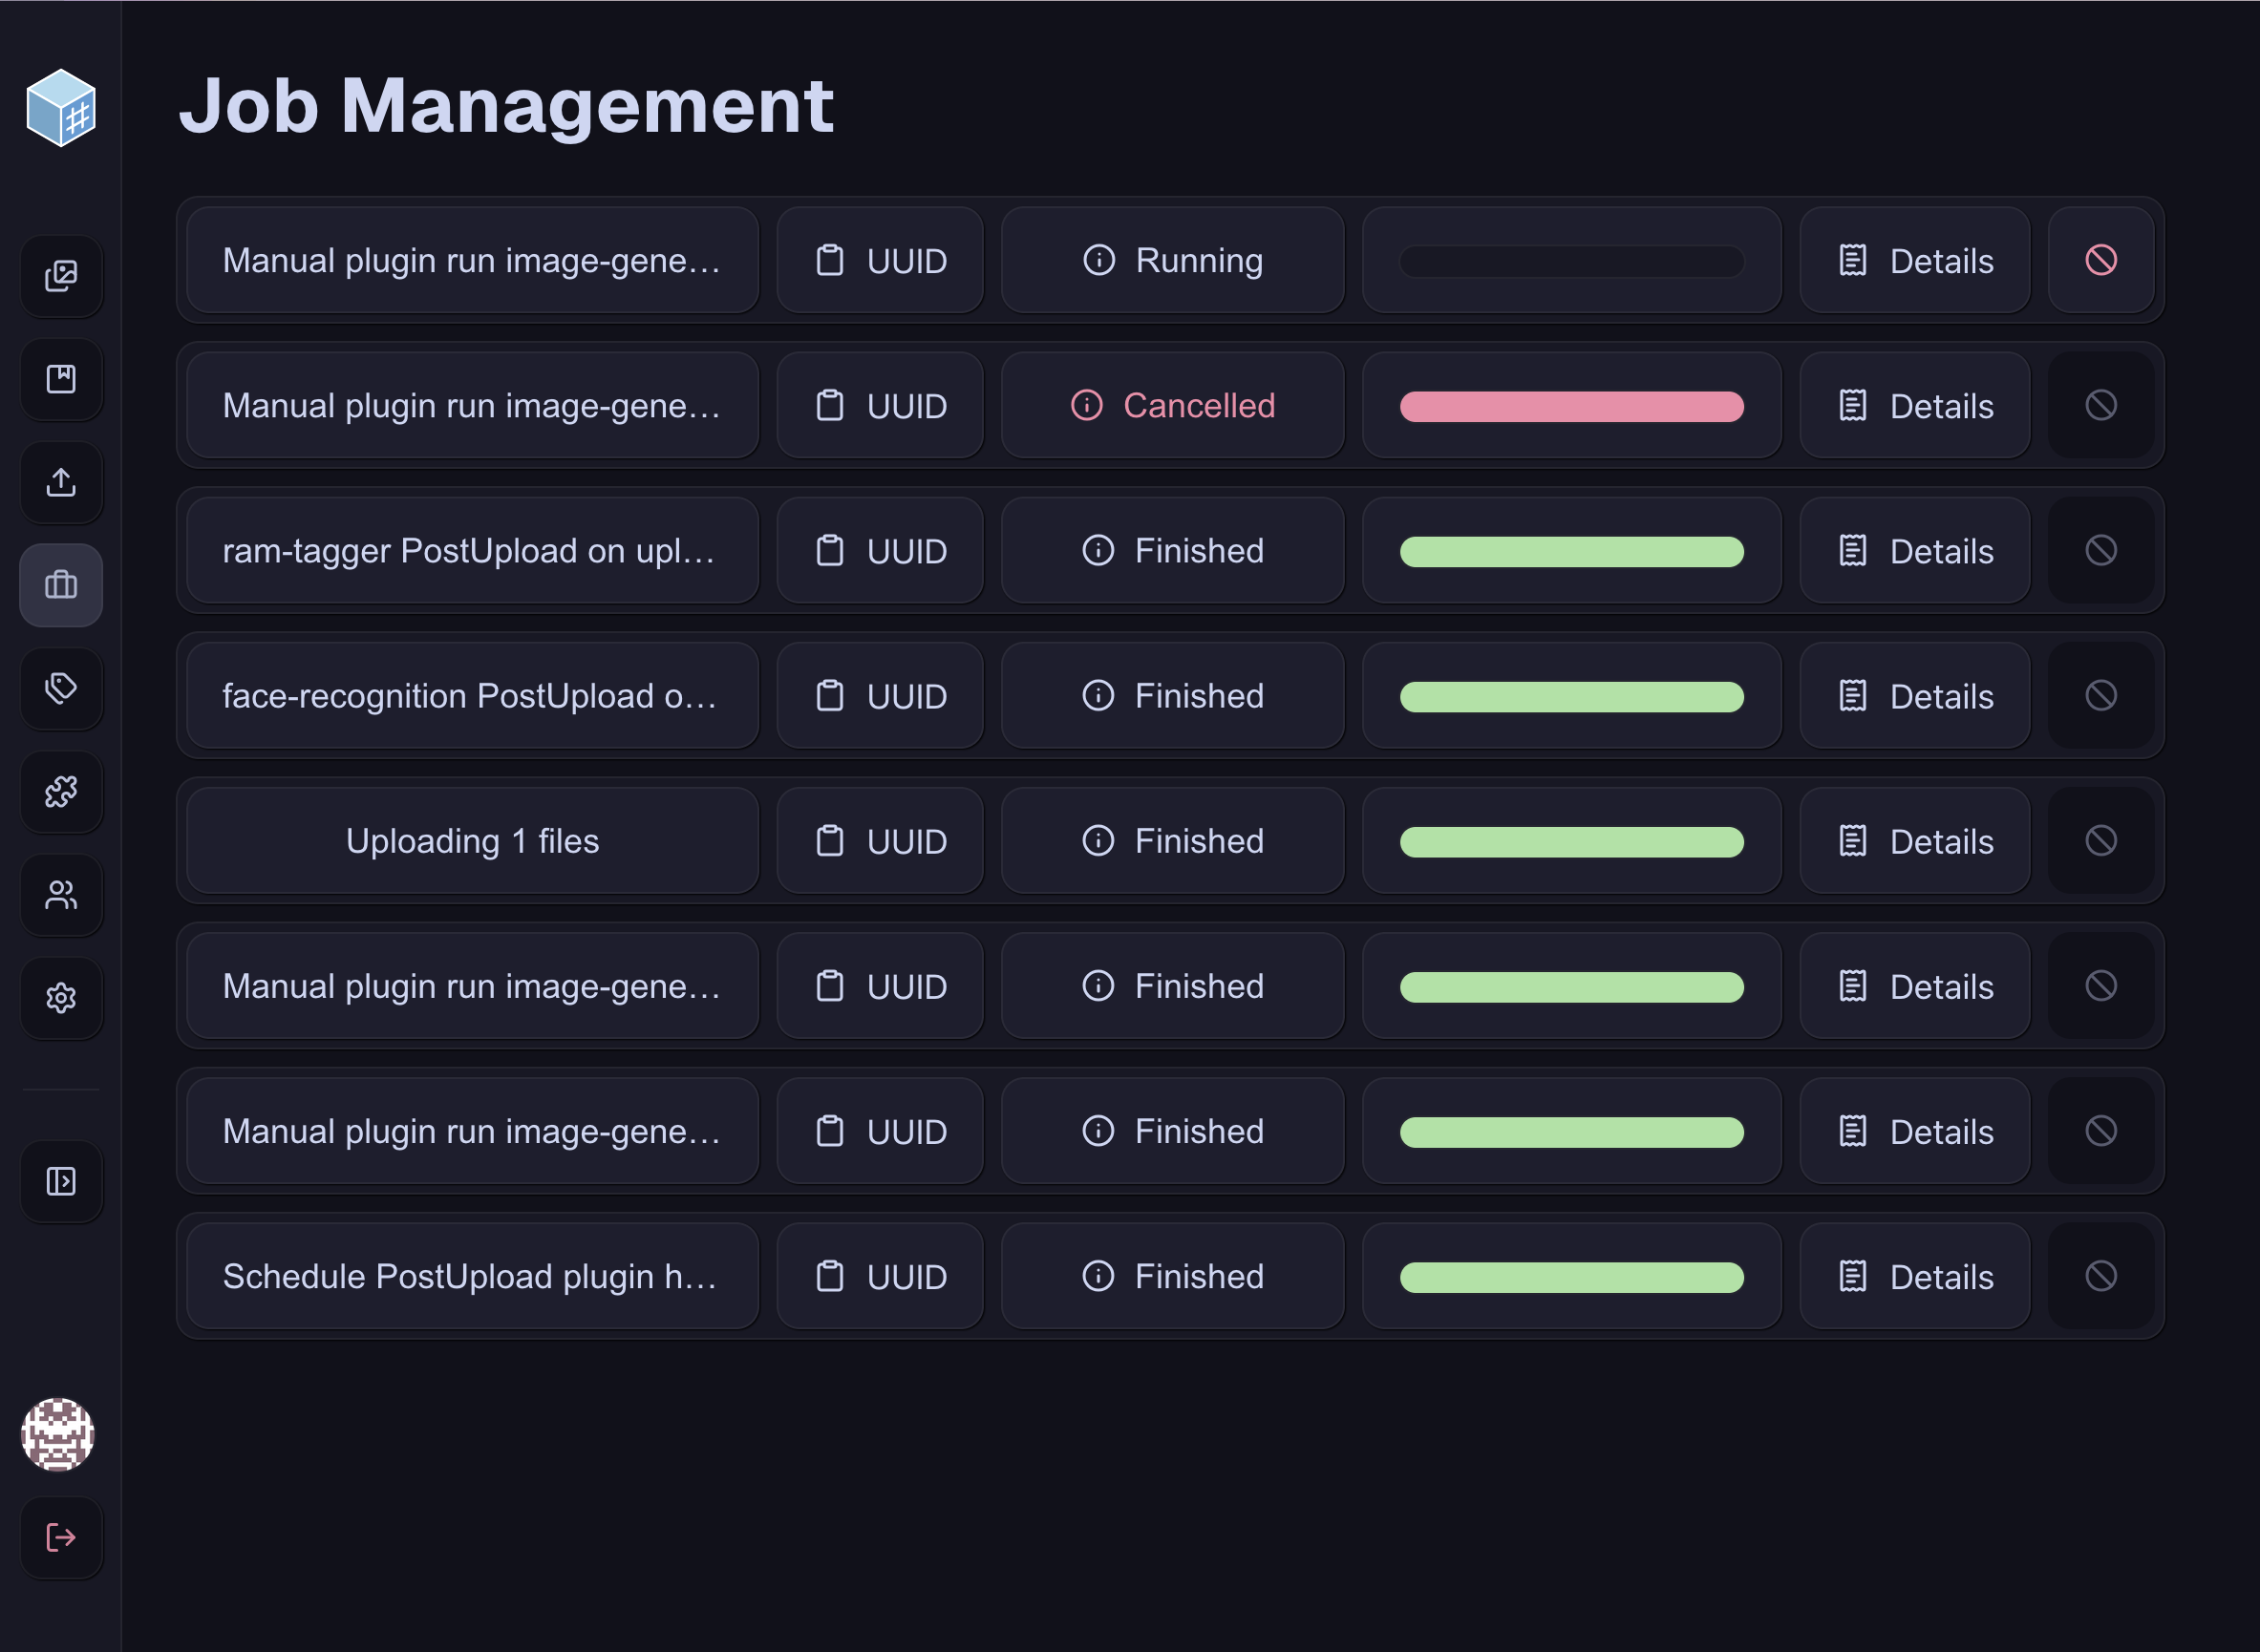Copy the UUID of the Running job
2260x1652 pixels.
point(880,261)
